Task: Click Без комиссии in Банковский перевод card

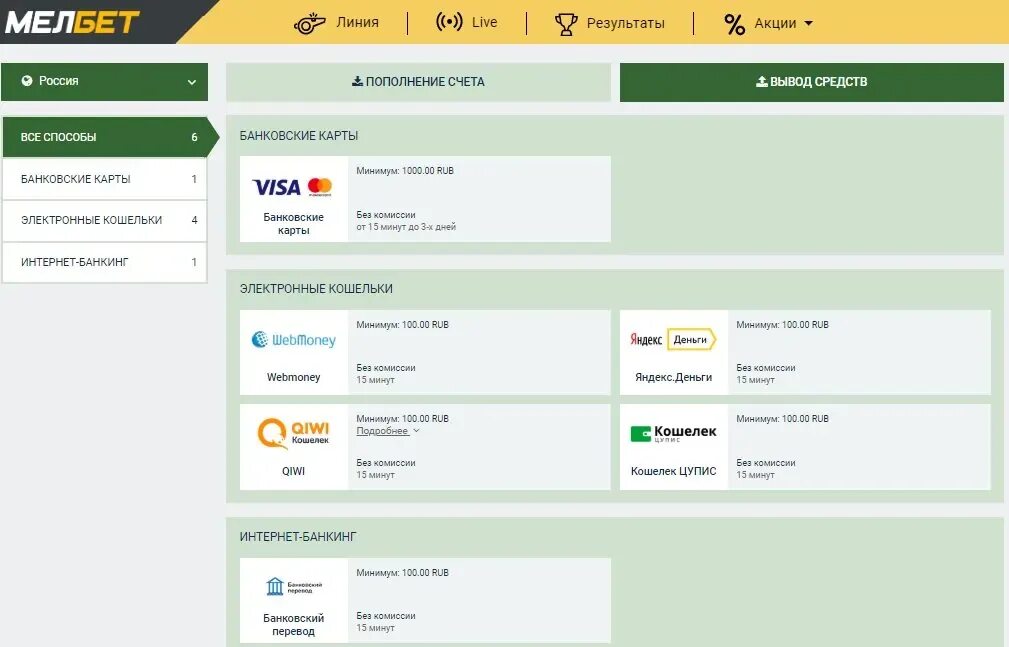Action: [x=386, y=615]
